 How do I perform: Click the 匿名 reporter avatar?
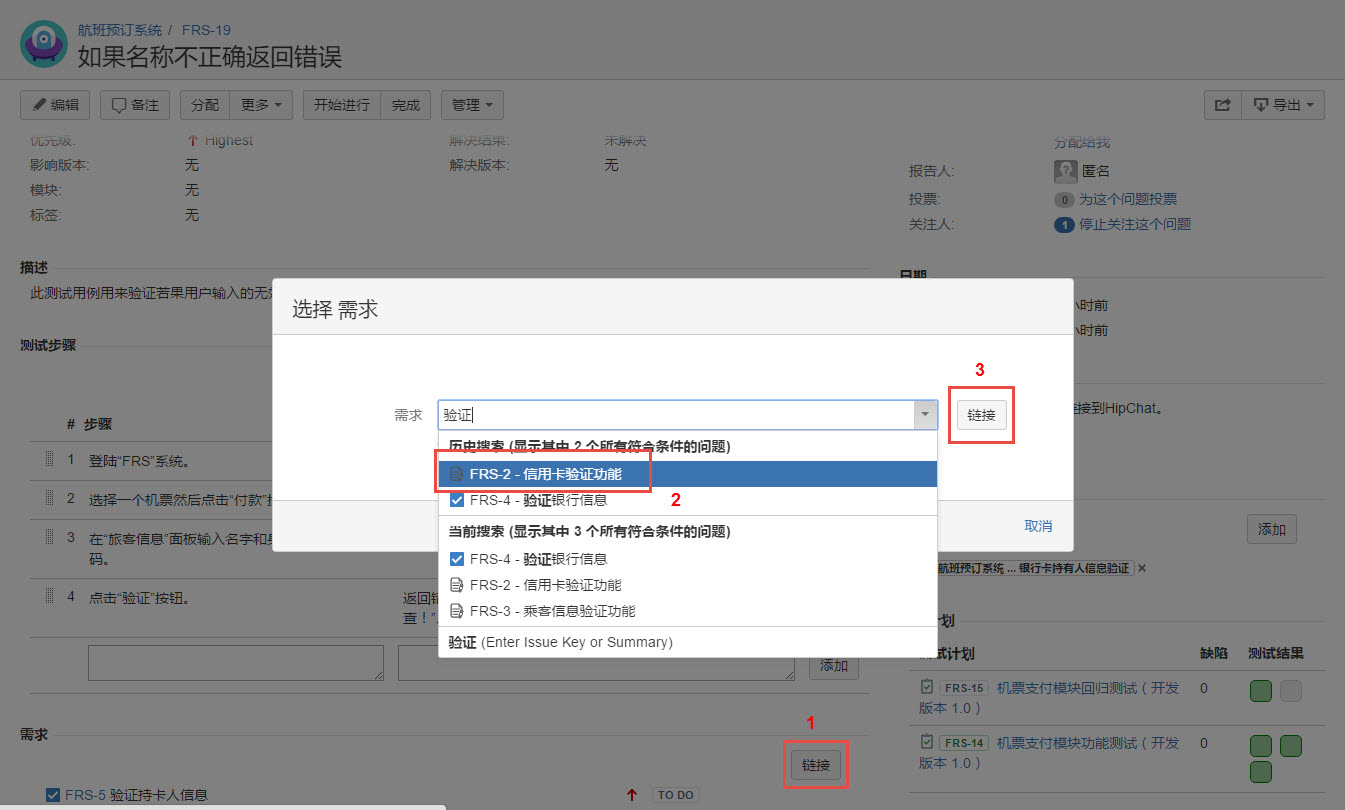click(1065, 172)
